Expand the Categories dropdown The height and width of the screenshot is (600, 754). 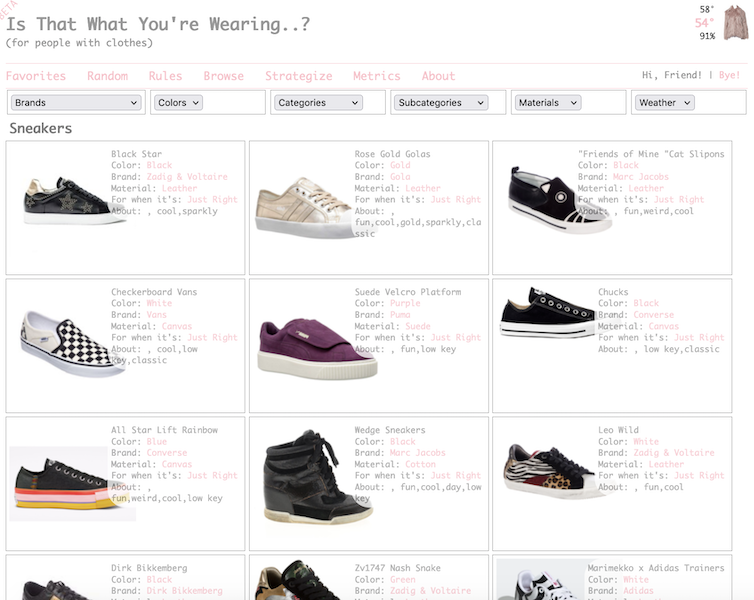[318, 102]
